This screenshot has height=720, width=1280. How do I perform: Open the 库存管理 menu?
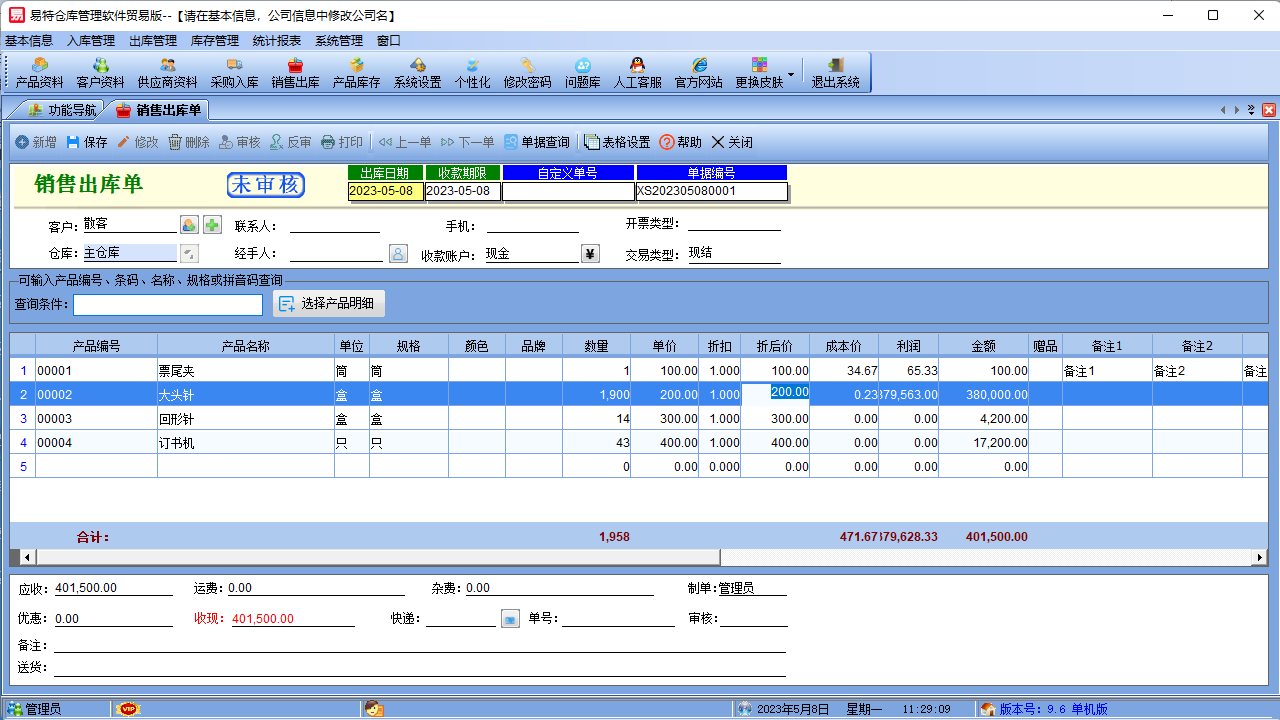click(214, 41)
